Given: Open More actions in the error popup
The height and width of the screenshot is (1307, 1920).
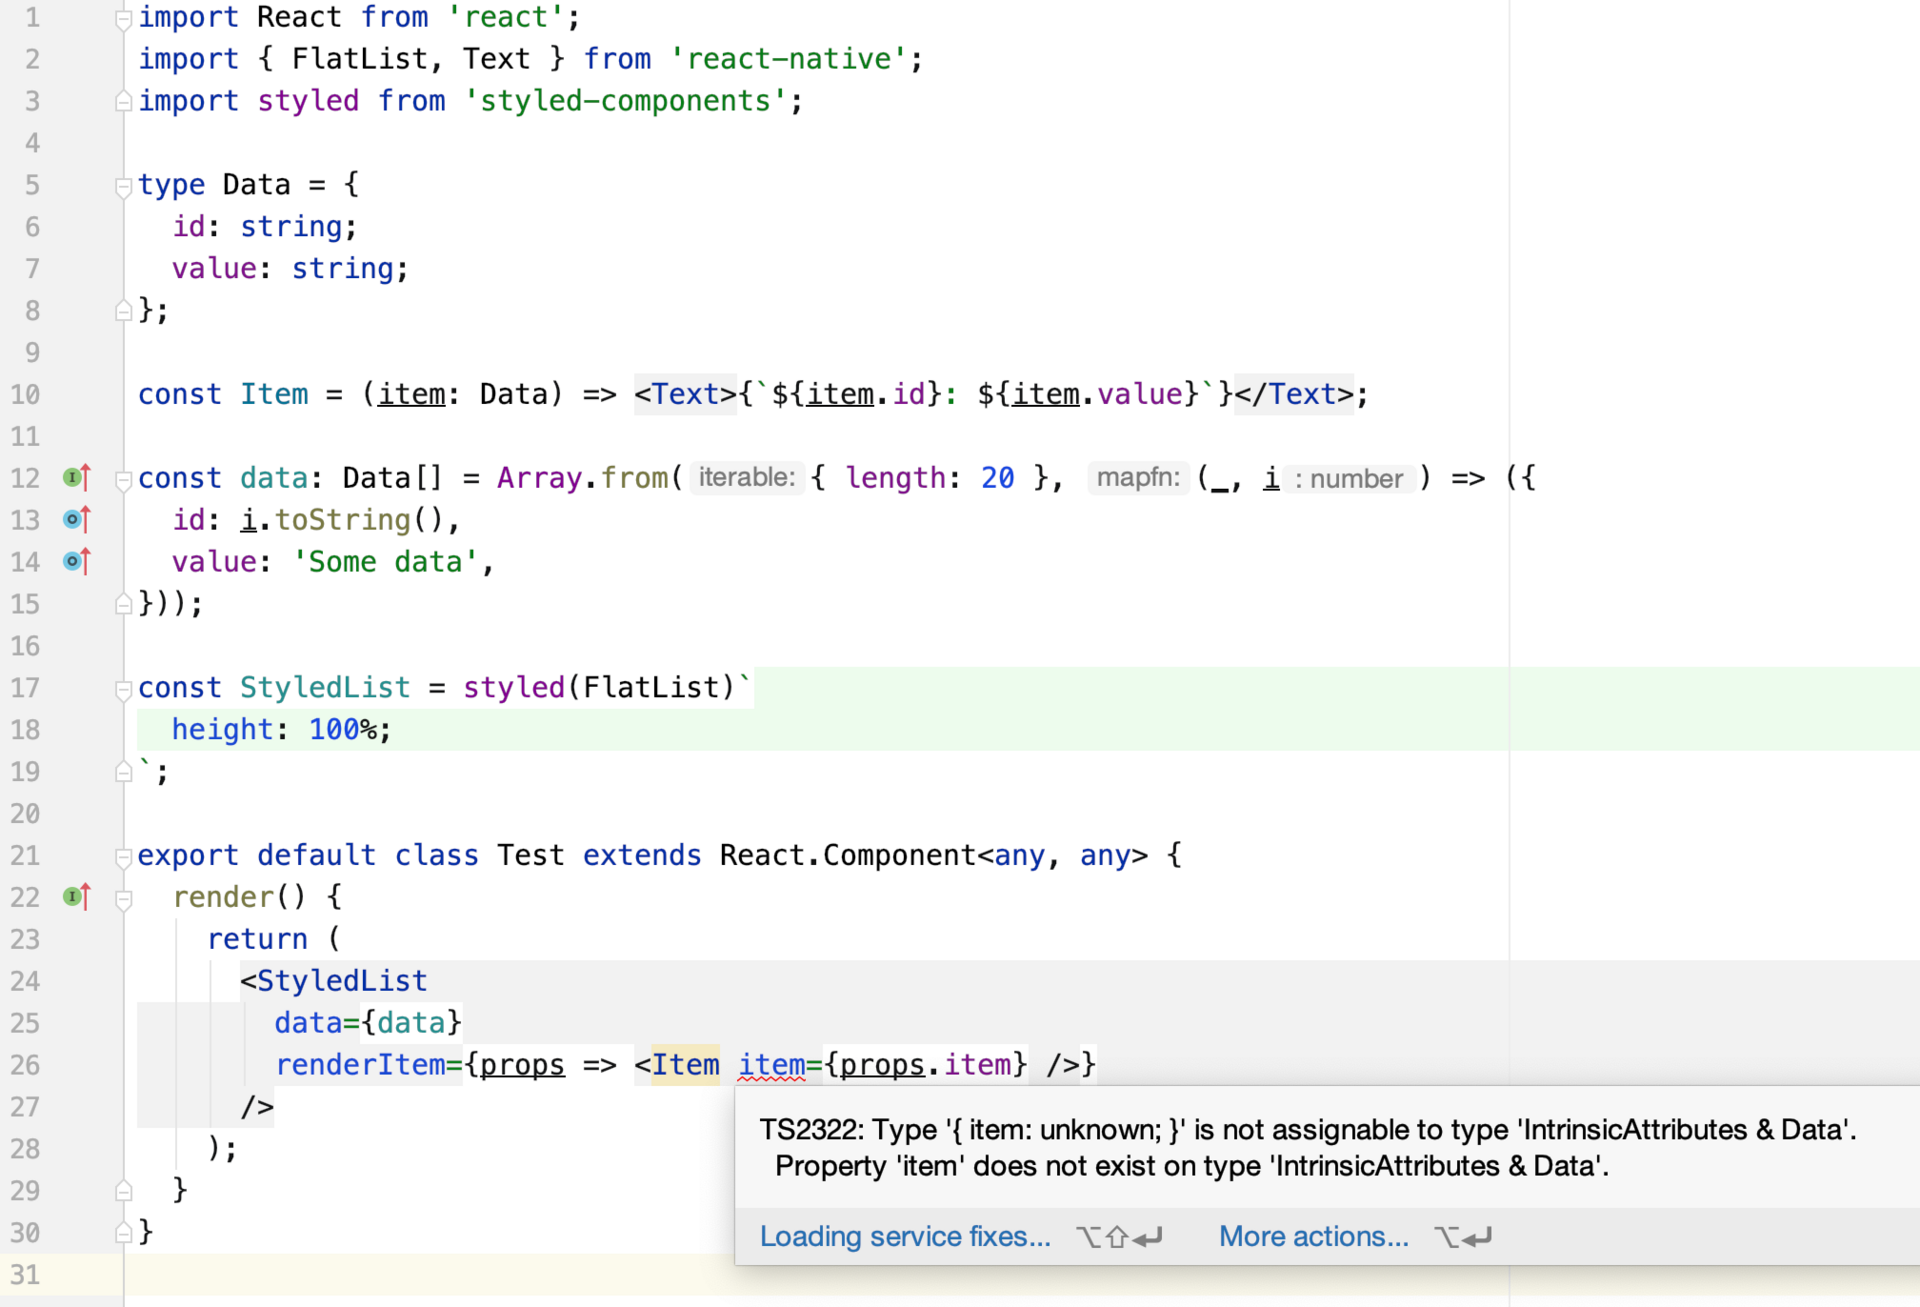Looking at the screenshot, I should (1314, 1237).
